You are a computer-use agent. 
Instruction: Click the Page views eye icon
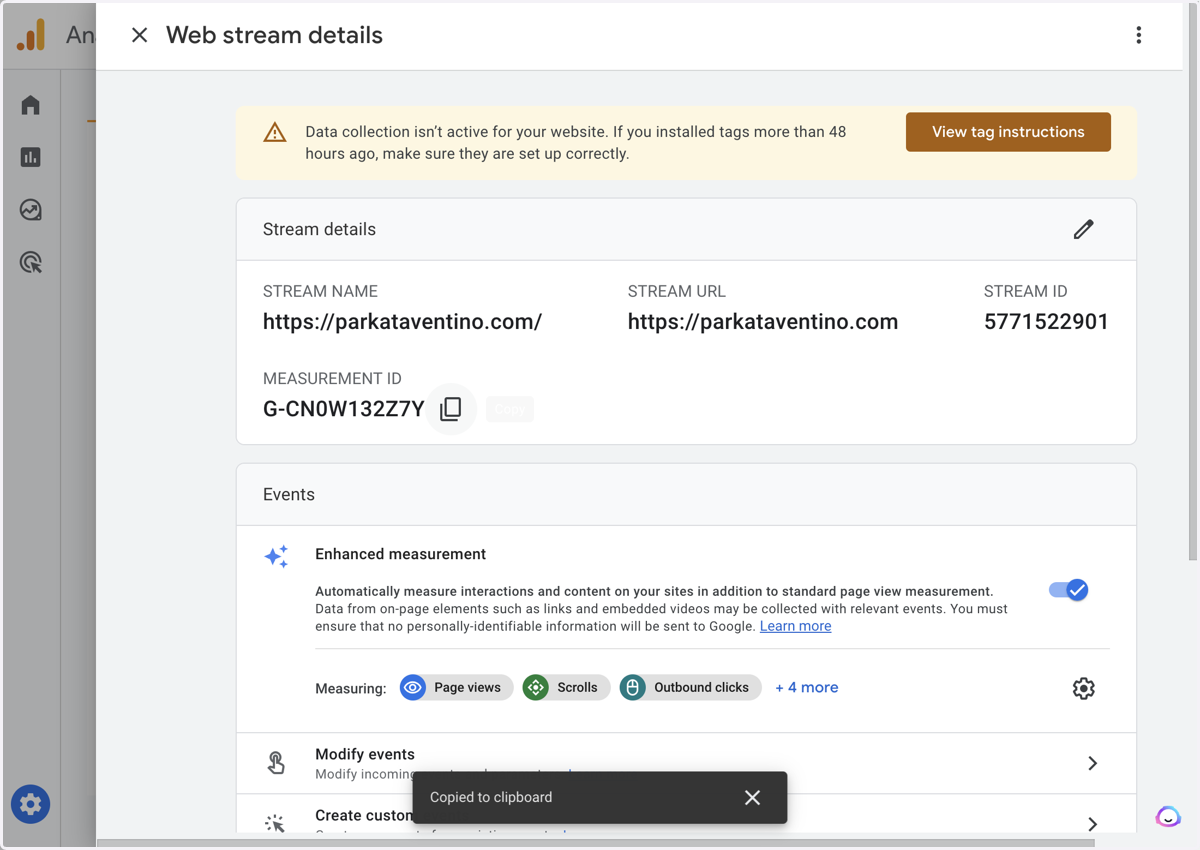pyautogui.click(x=413, y=687)
